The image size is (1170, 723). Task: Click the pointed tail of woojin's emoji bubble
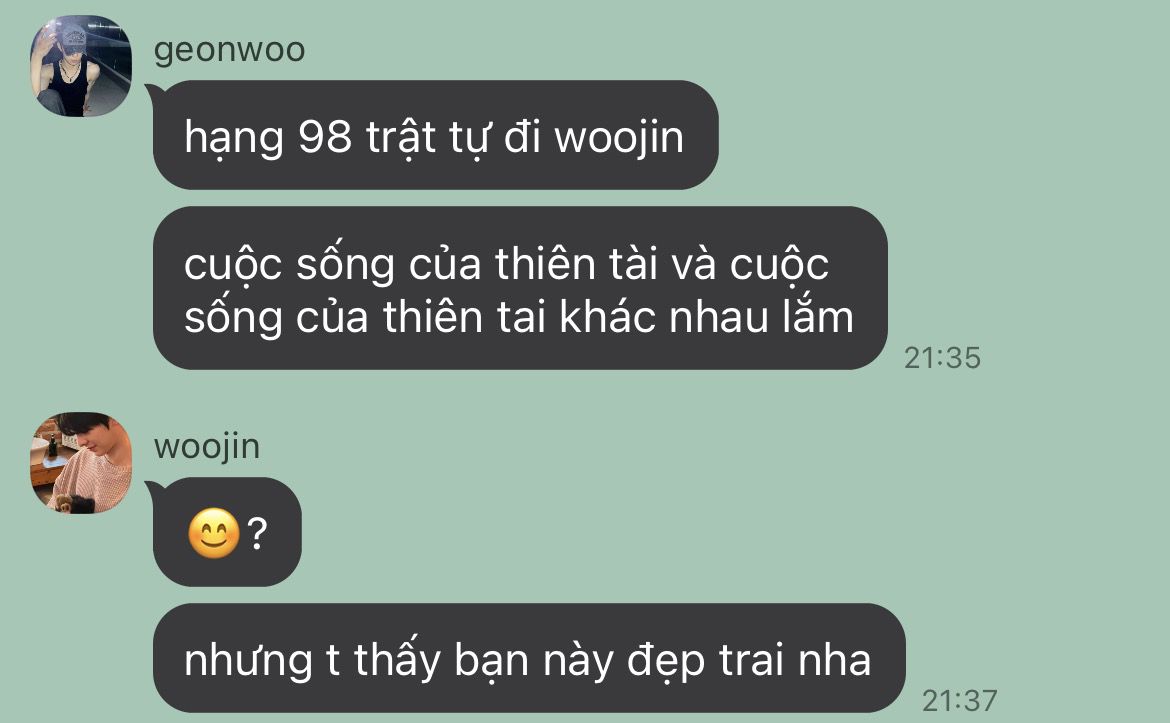click(x=154, y=489)
